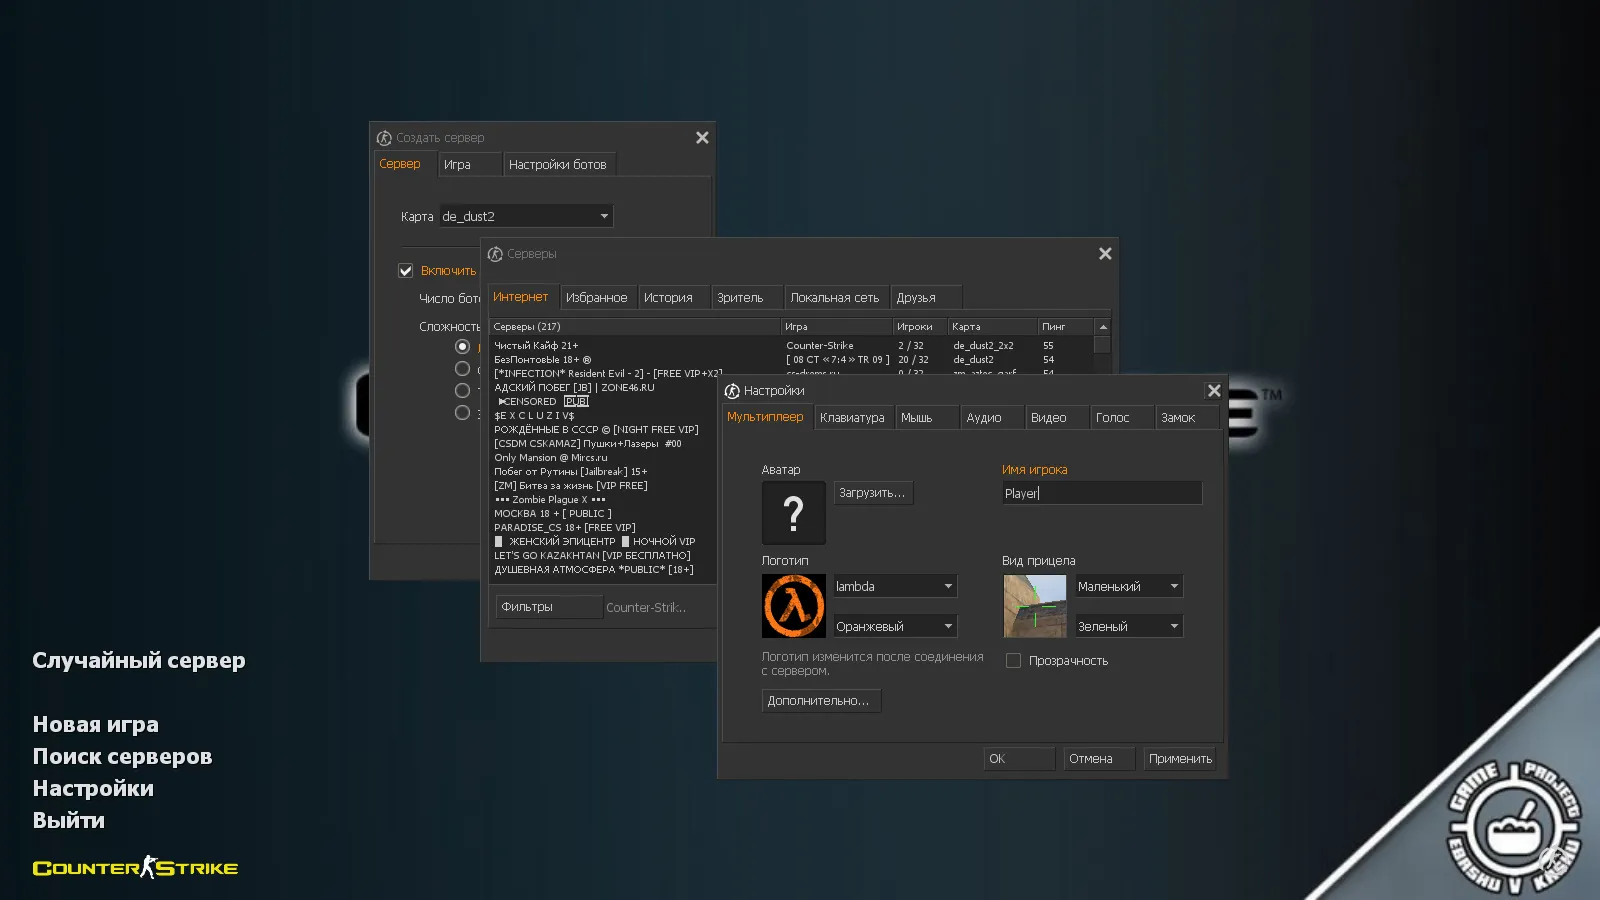Select the first Сложность radio button
Image resolution: width=1600 pixels, height=900 pixels.
(463, 346)
